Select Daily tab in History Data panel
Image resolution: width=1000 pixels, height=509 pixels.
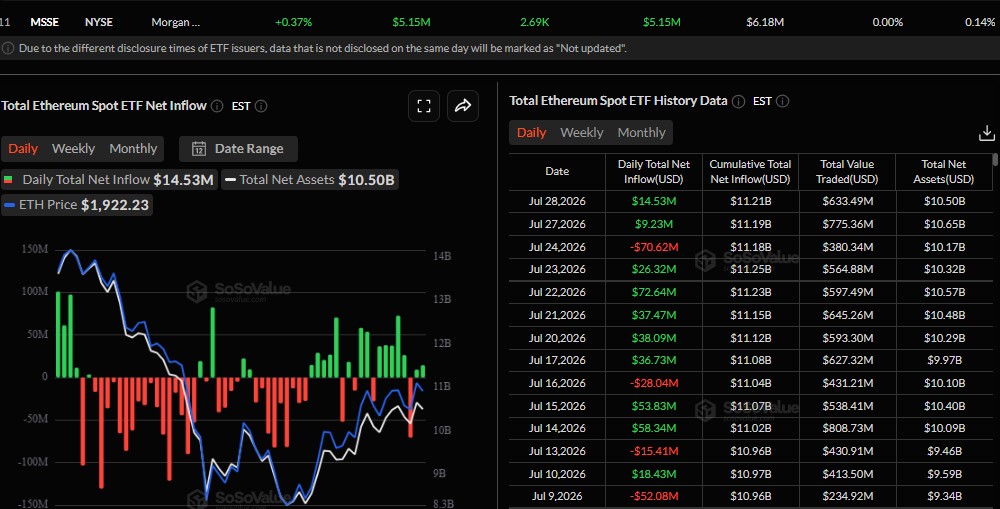[531, 133]
